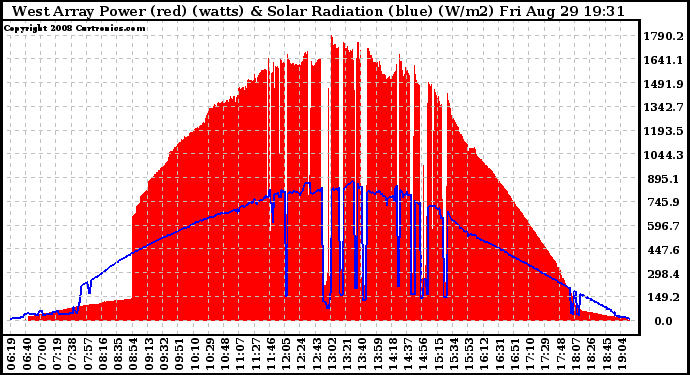690x375 pixels.
Task: Click the '08:54' time label
Action: point(133,354)
